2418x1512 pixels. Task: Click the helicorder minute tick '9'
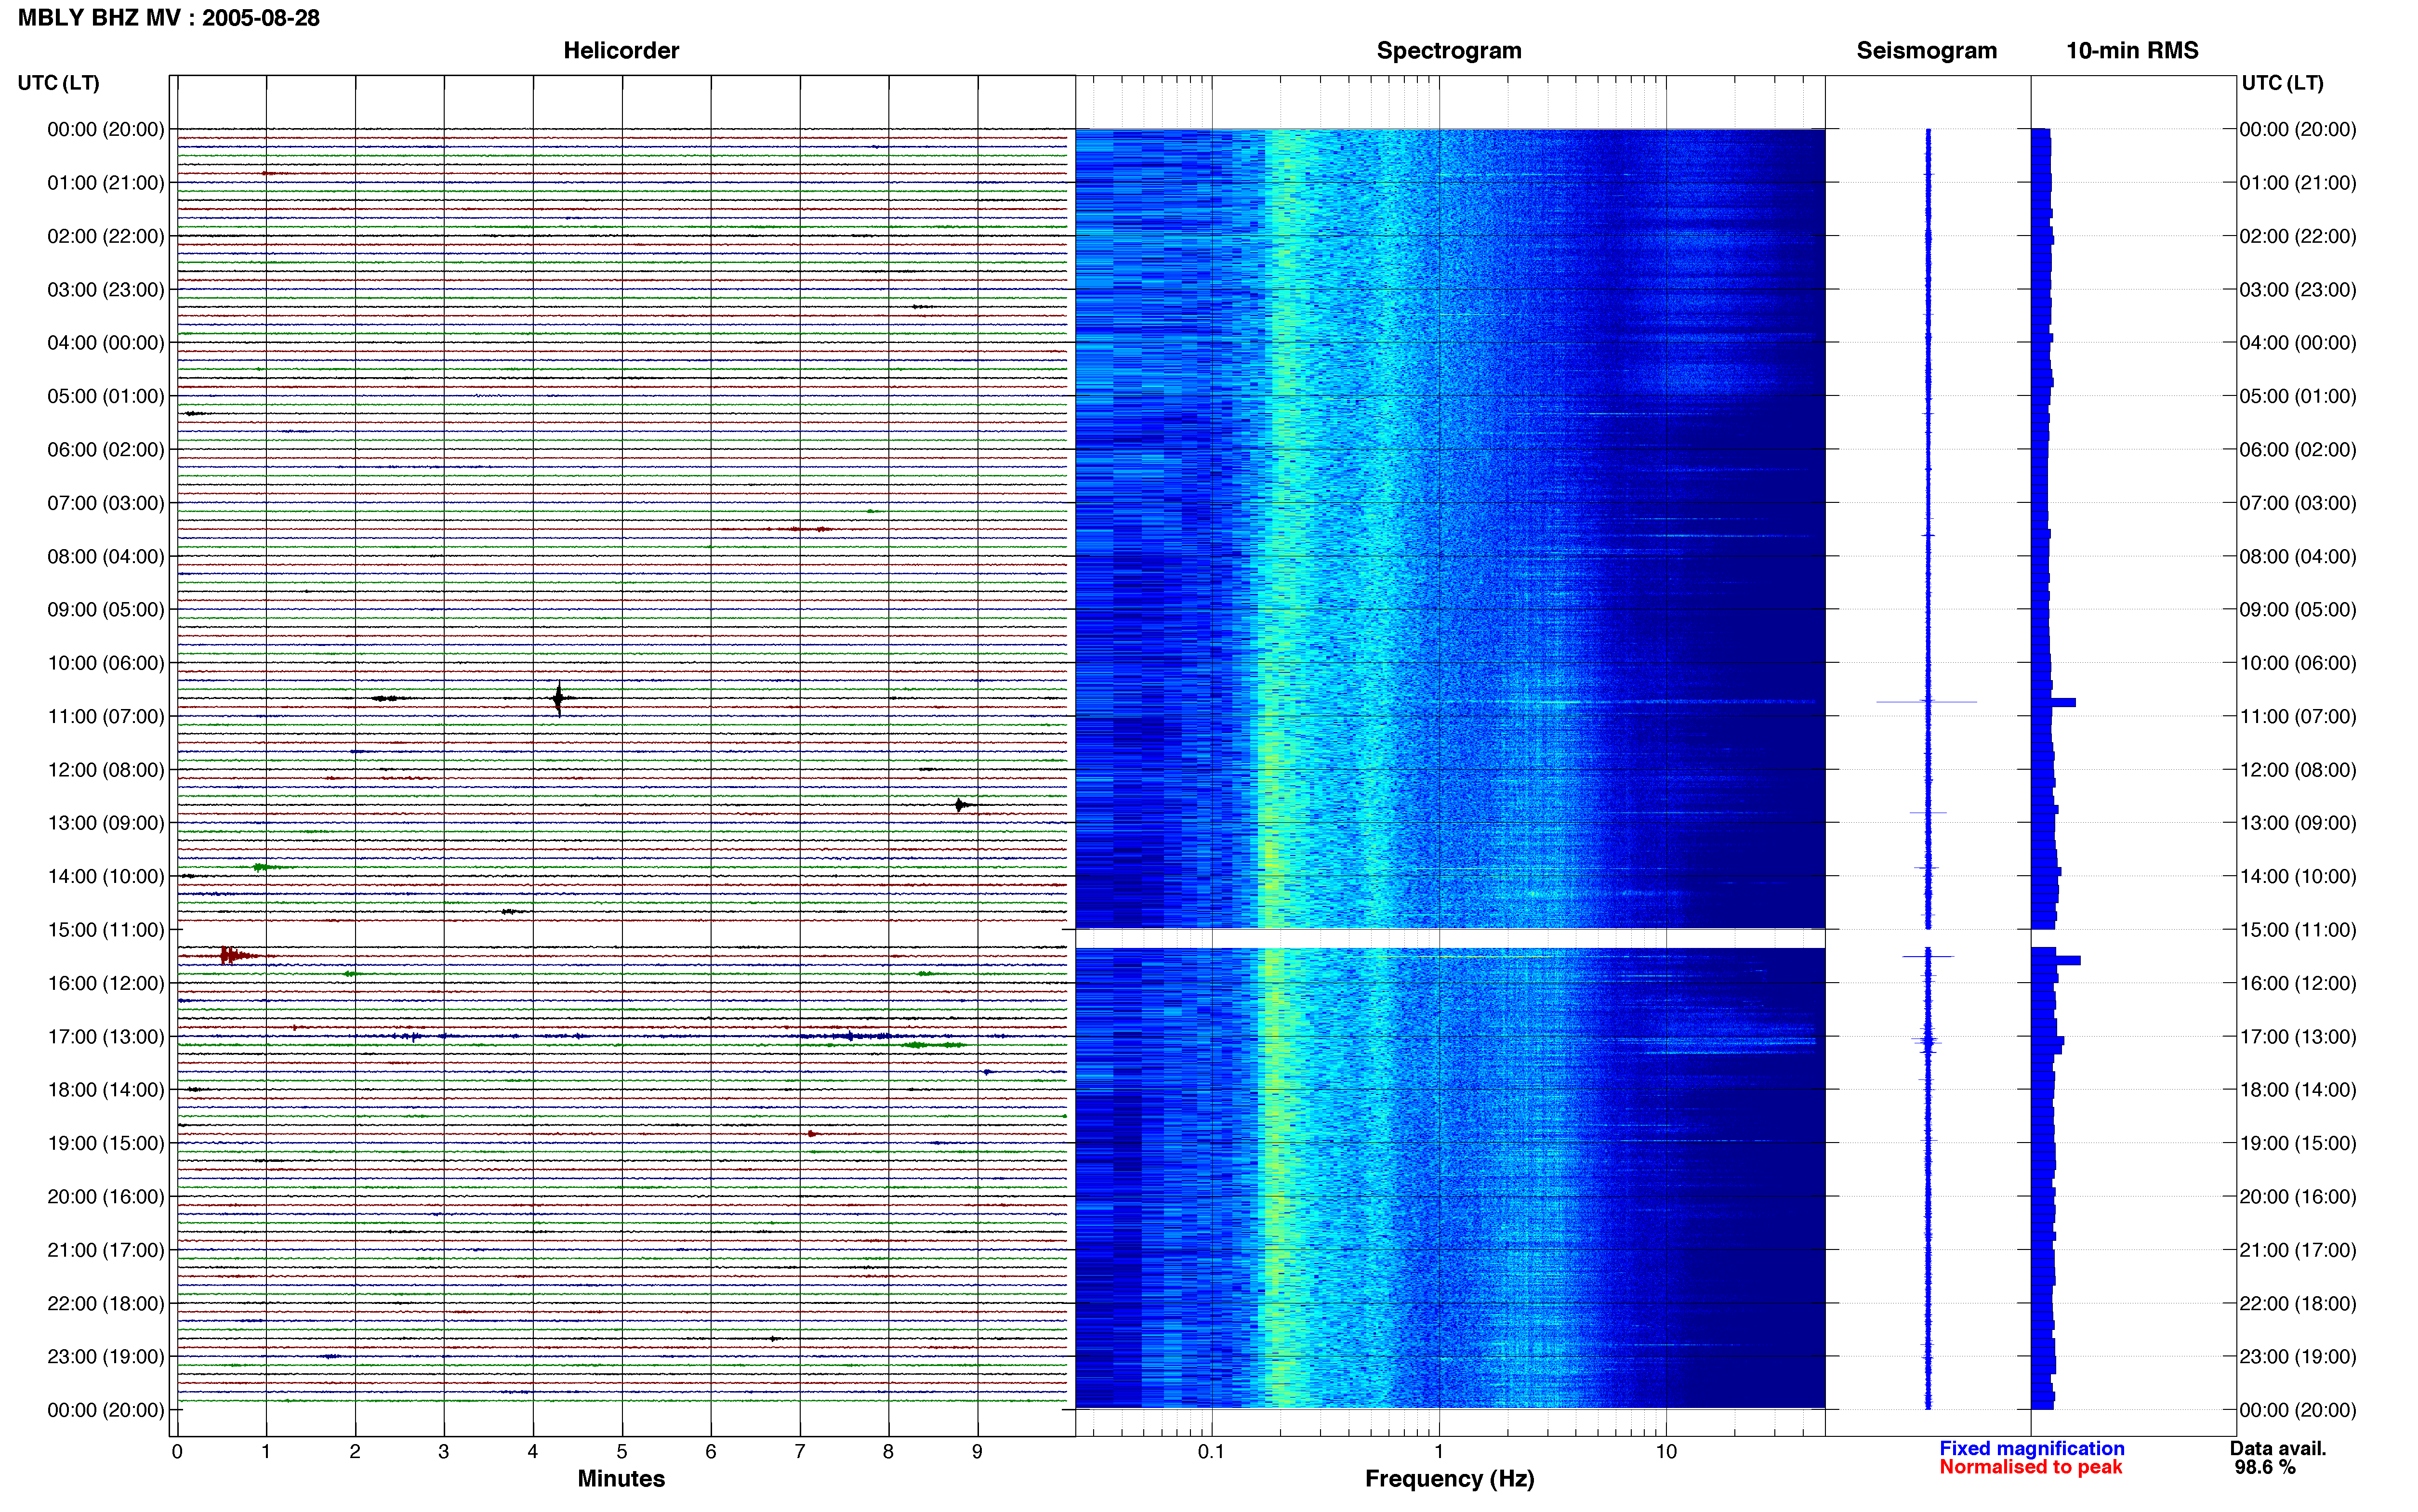977,1452
